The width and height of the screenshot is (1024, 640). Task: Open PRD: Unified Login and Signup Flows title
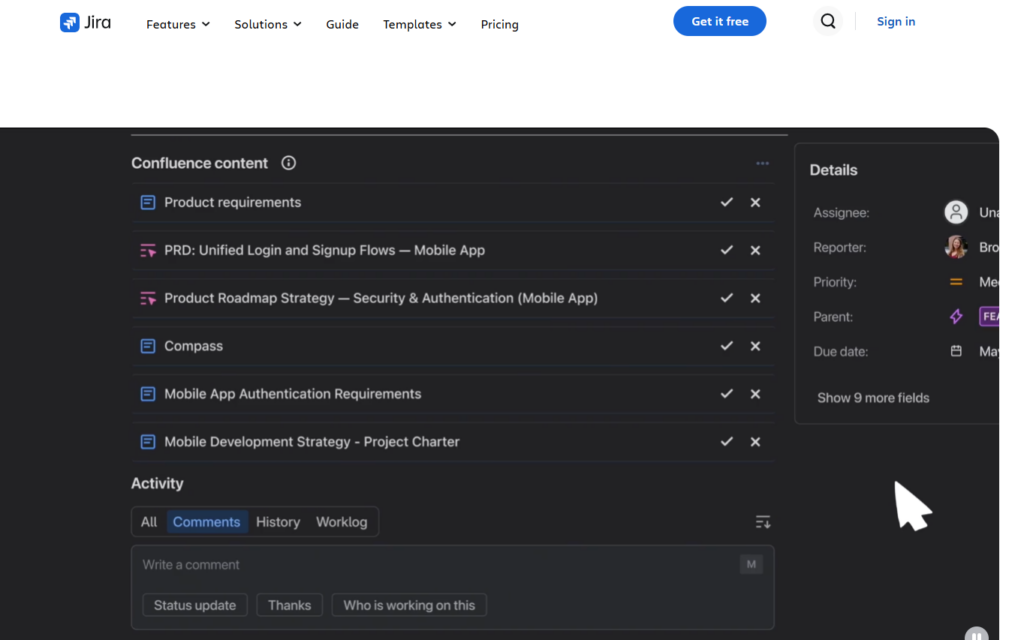tap(325, 250)
